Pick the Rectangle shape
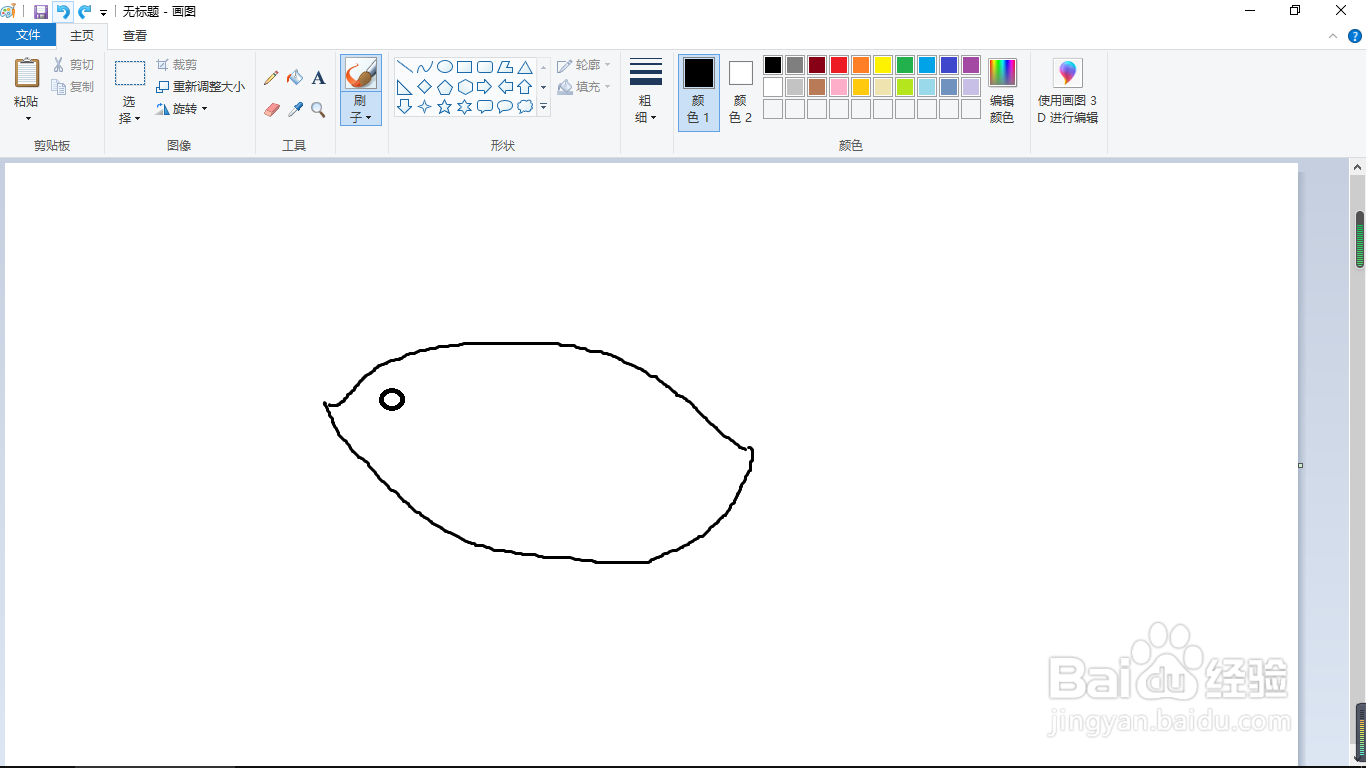This screenshot has height=768, width=1366. [x=465, y=67]
